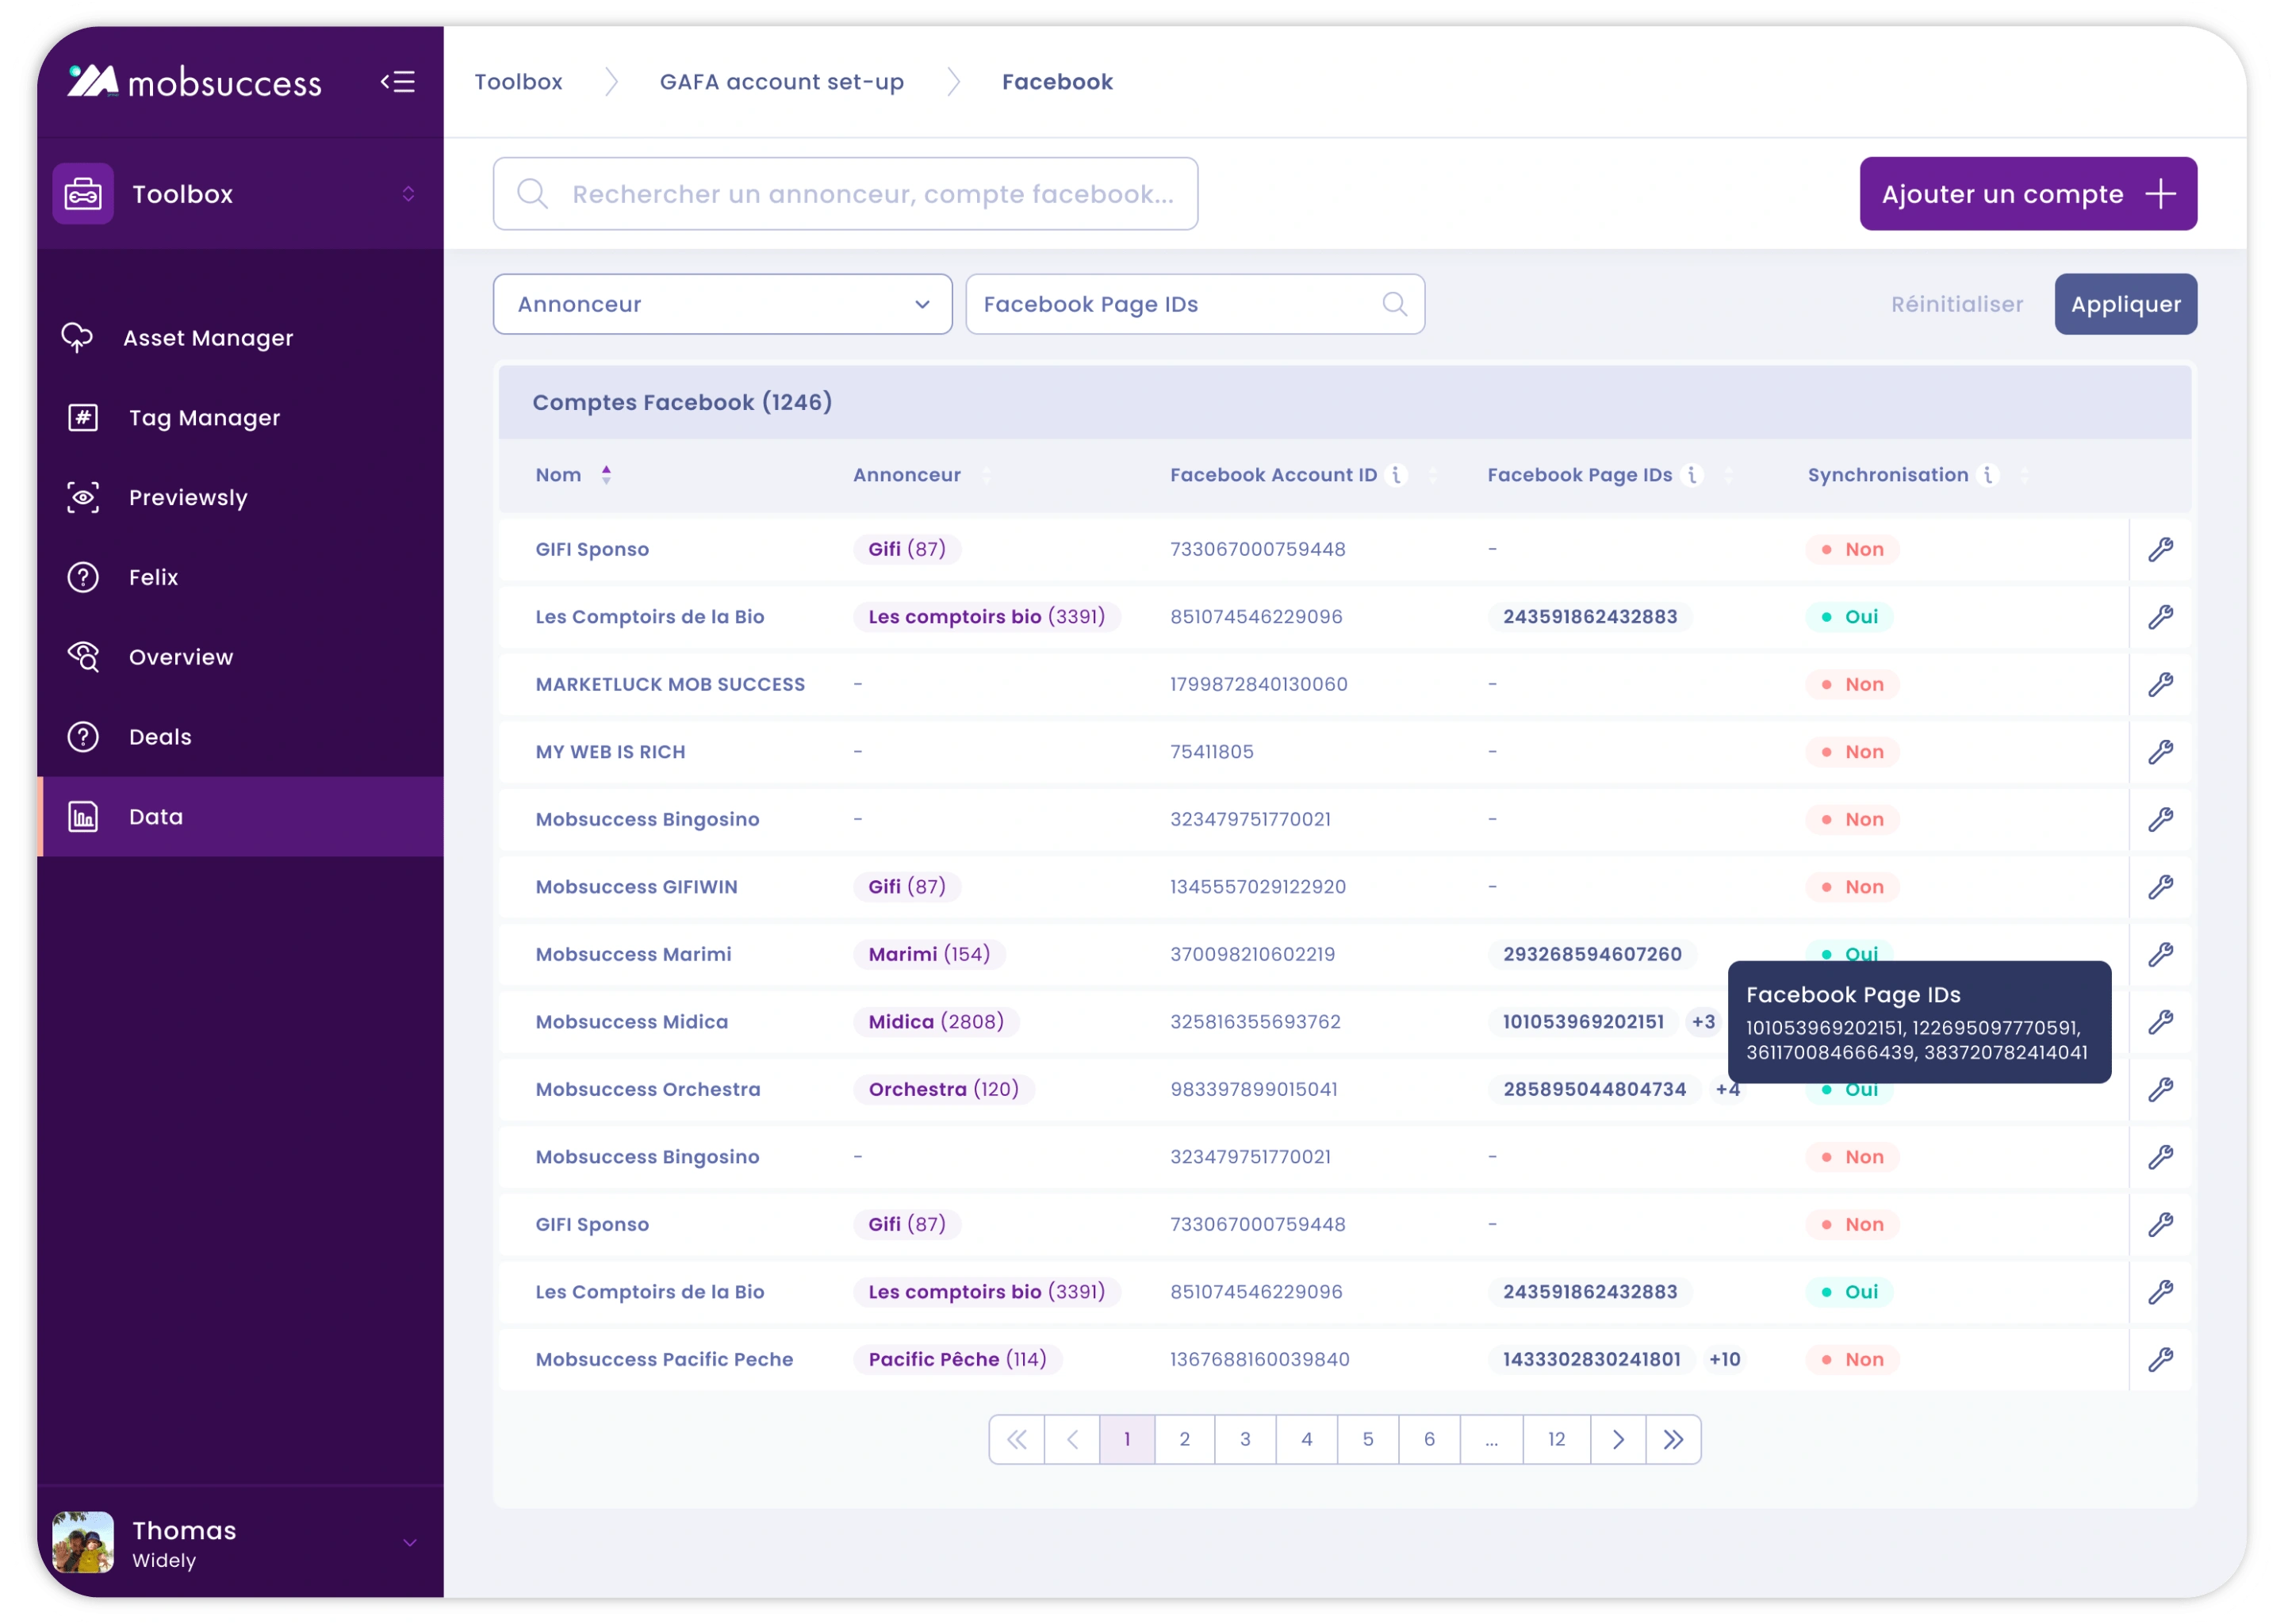The image size is (2284, 1624).
Task: Go to page 3 of the results
Action: coord(1245,1439)
